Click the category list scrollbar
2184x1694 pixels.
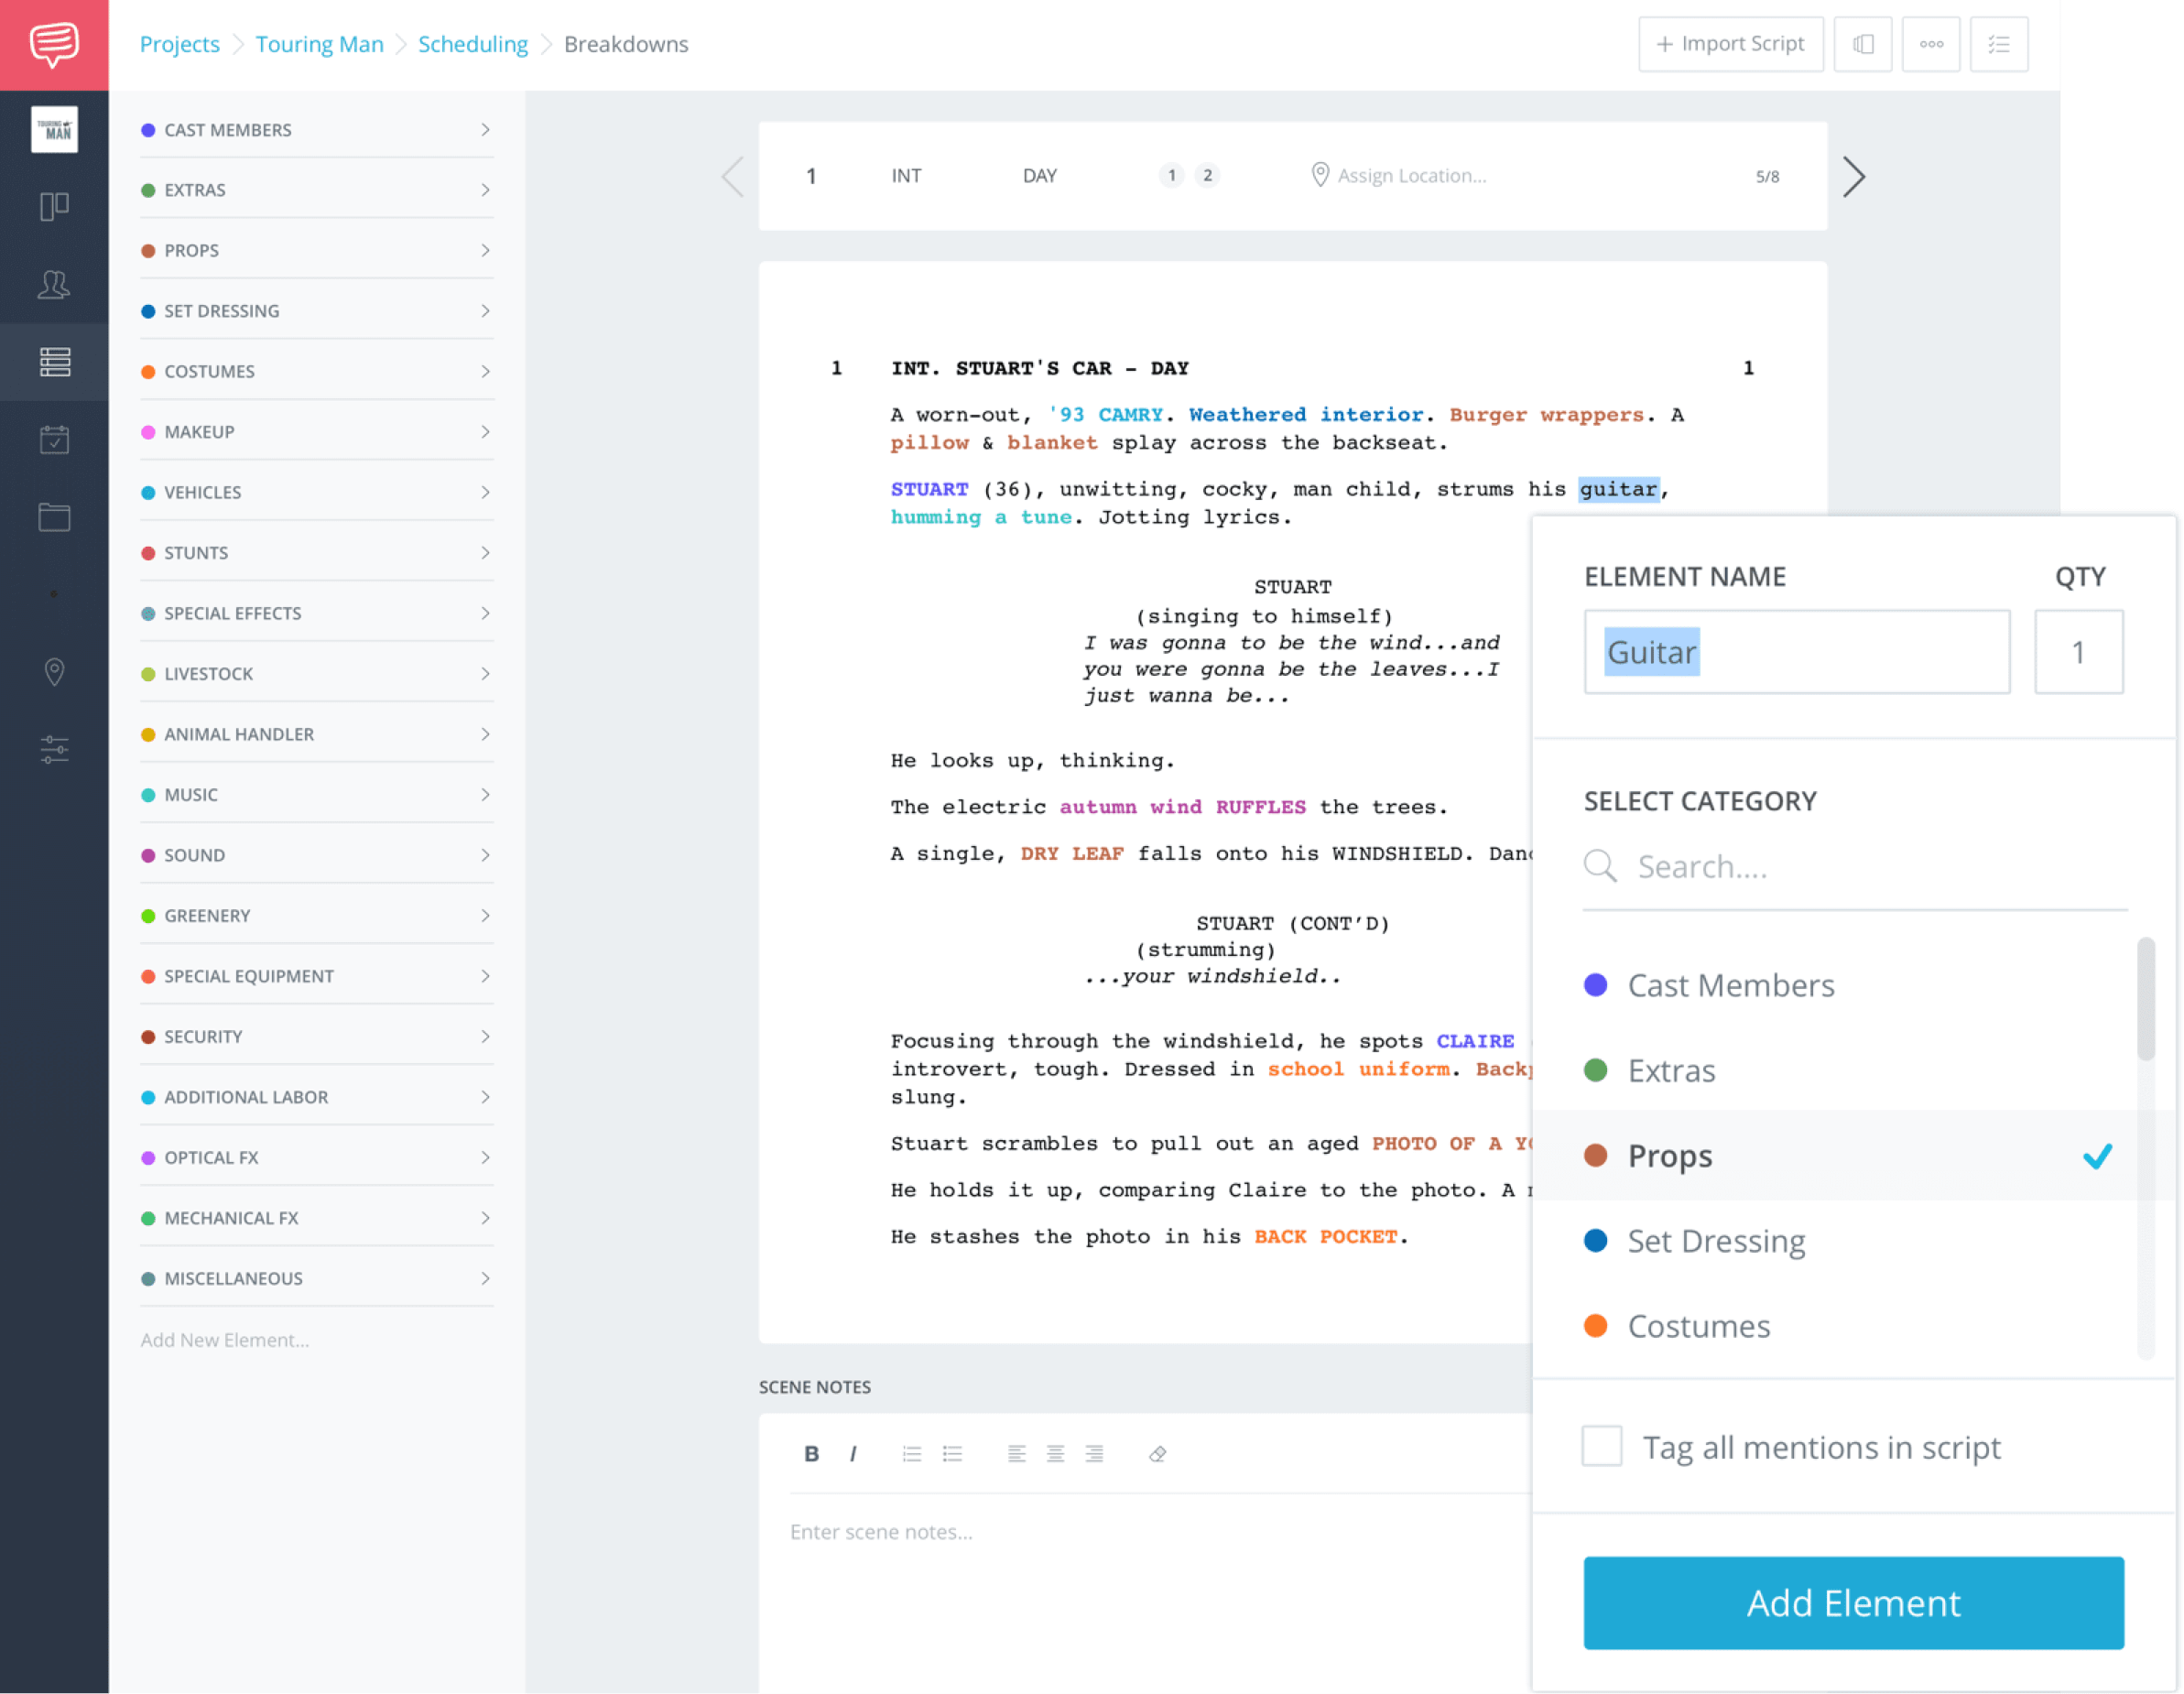pyautogui.click(x=2145, y=1000)
